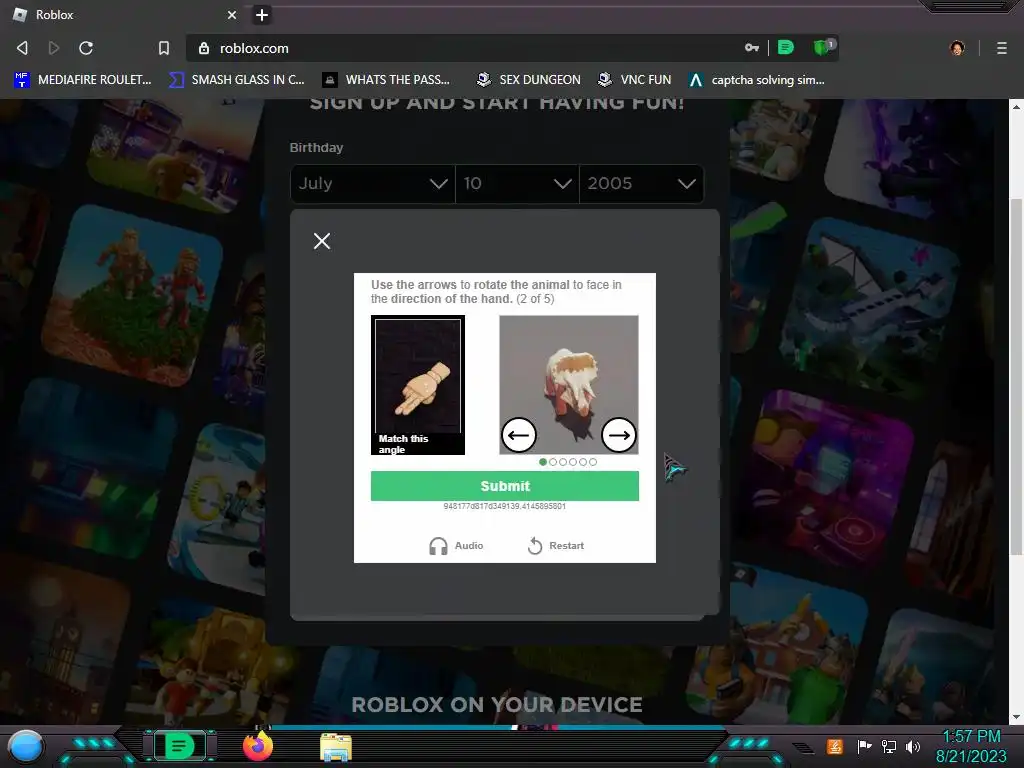
Task: Click the roblox.com address bar
Action: pos(470,48)
